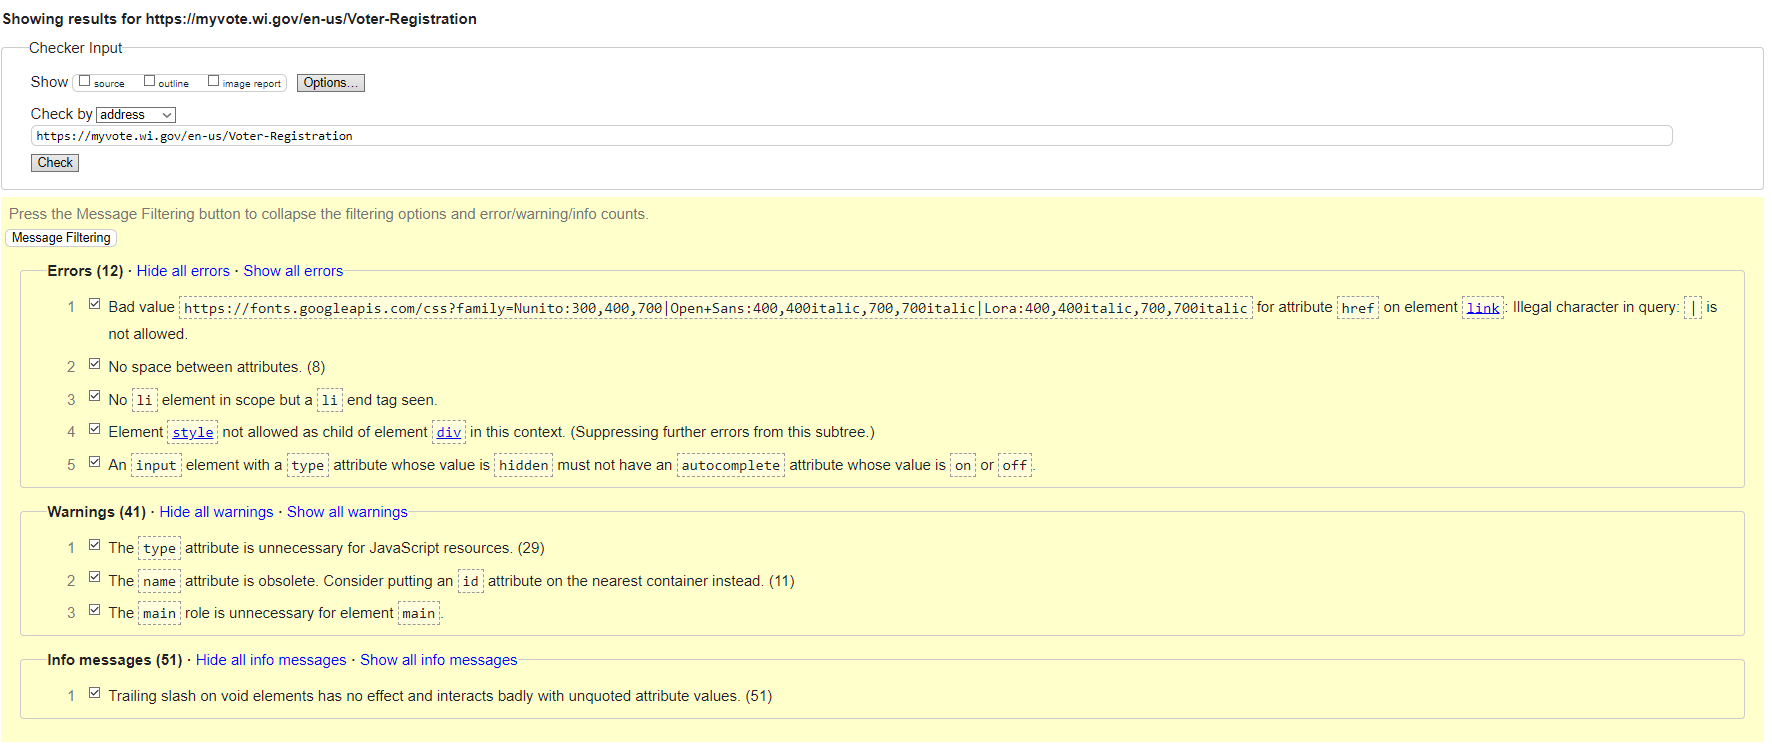This screenshot has width=1772, height=745.
Task: Click the Errors (12) heading text
Action: click(85, 271)
